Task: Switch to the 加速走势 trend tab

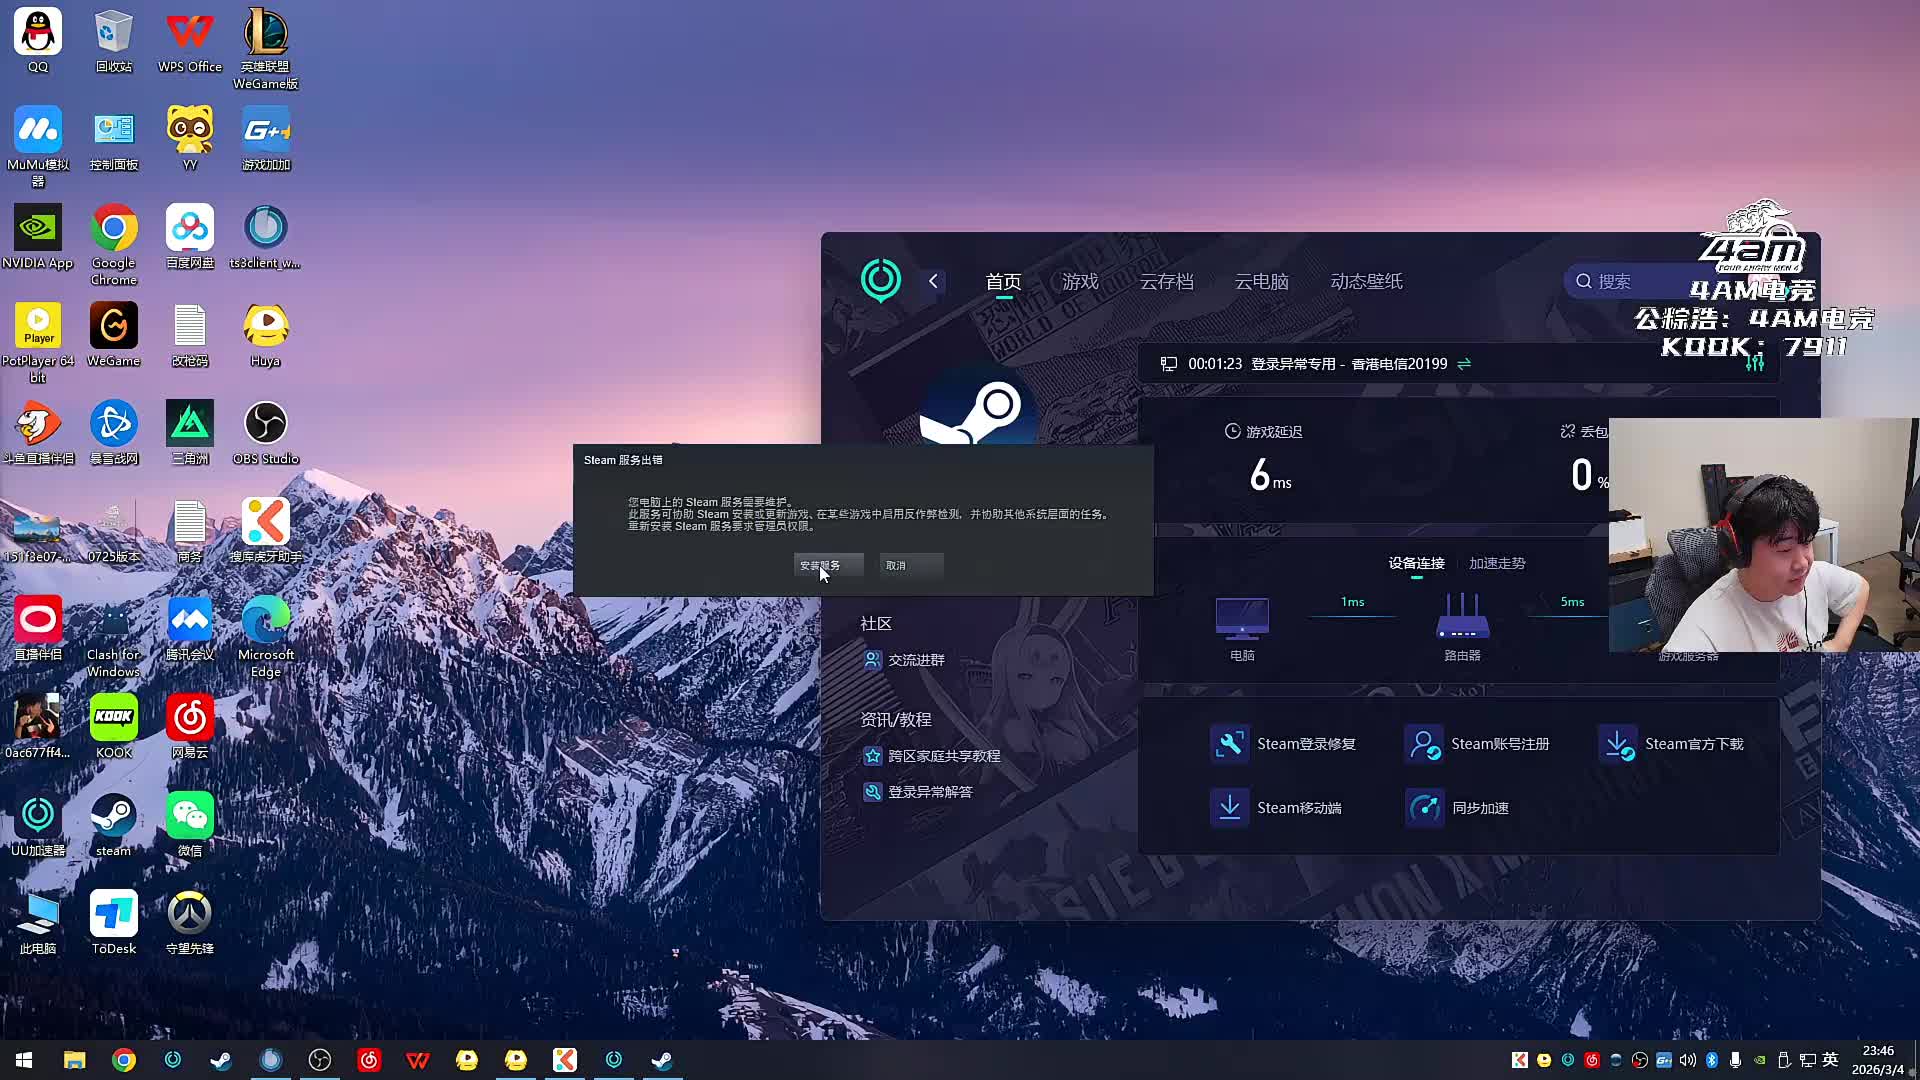Action: point(1497,564)
